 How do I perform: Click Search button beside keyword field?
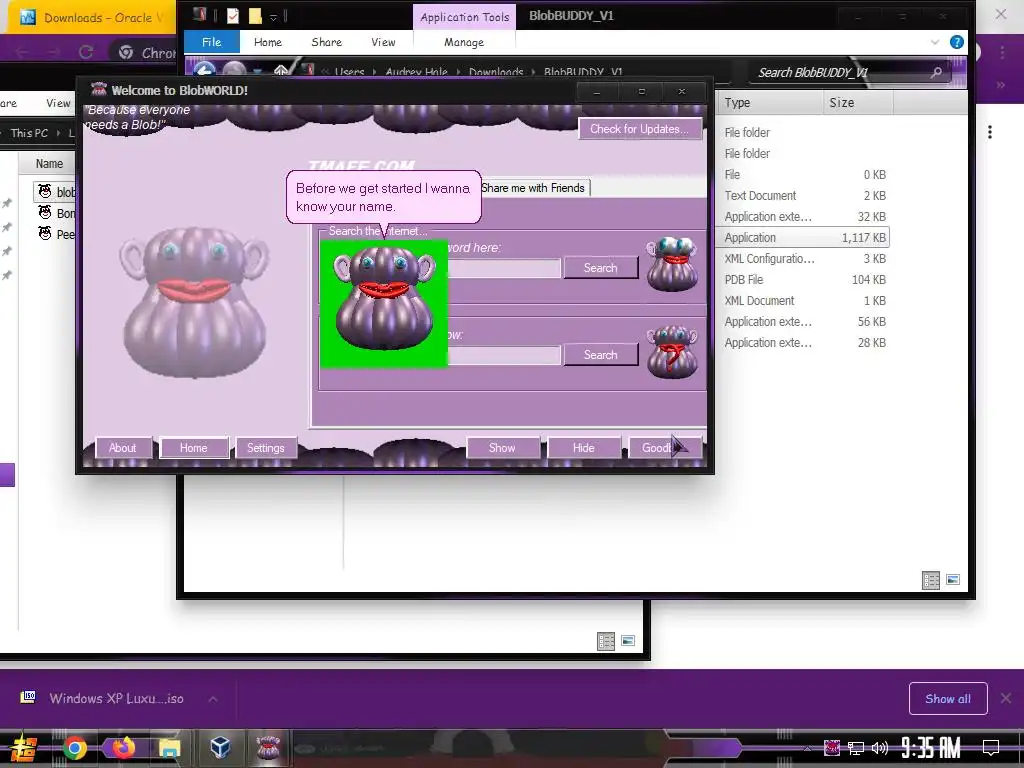pyautogui.click(x=601, y=268)
